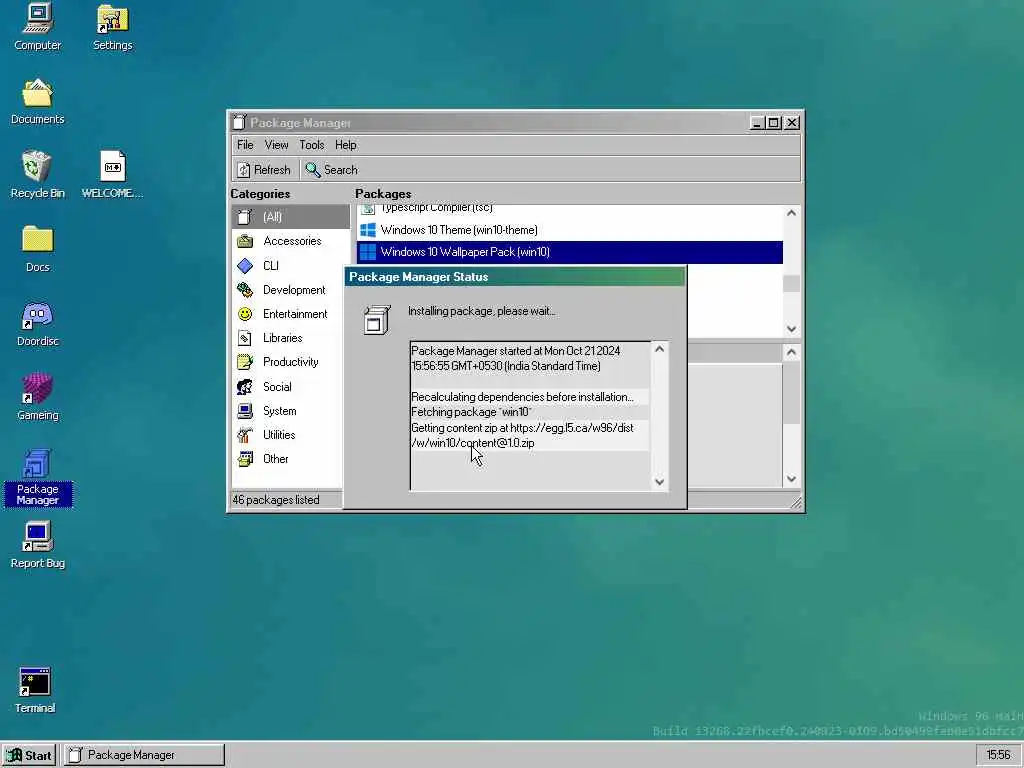
Task: Open the Help menu
Action: pyautogui.click(x=345, y=145)
